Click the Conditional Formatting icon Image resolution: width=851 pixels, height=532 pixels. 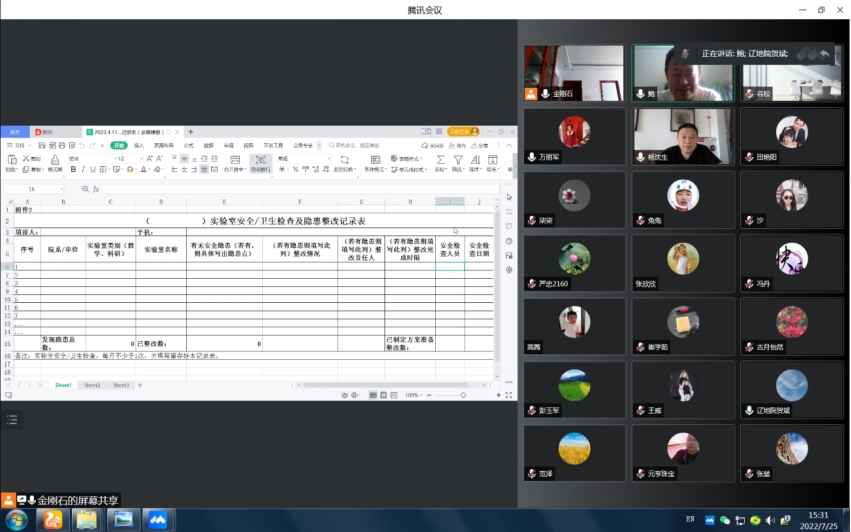pyautogui.click(x=375, y=160)
